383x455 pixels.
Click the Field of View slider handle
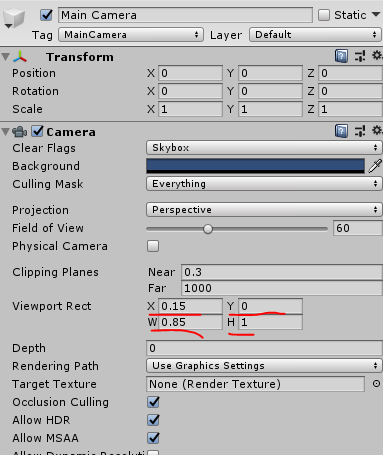(x=208, y=229)
